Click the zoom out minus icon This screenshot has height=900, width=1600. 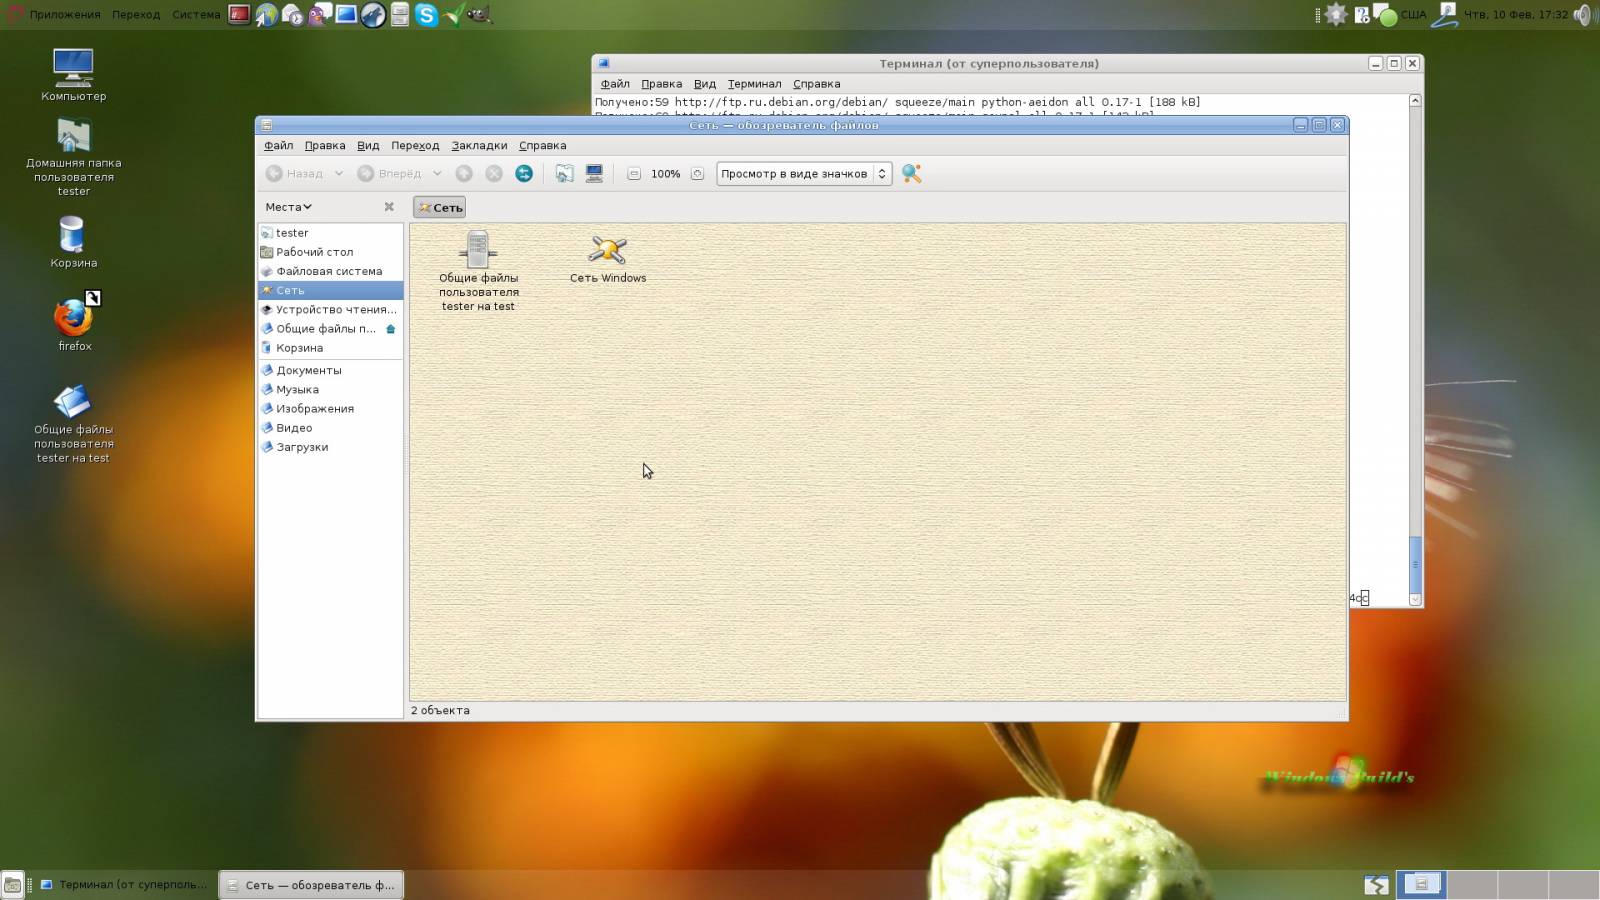[634, 173]
